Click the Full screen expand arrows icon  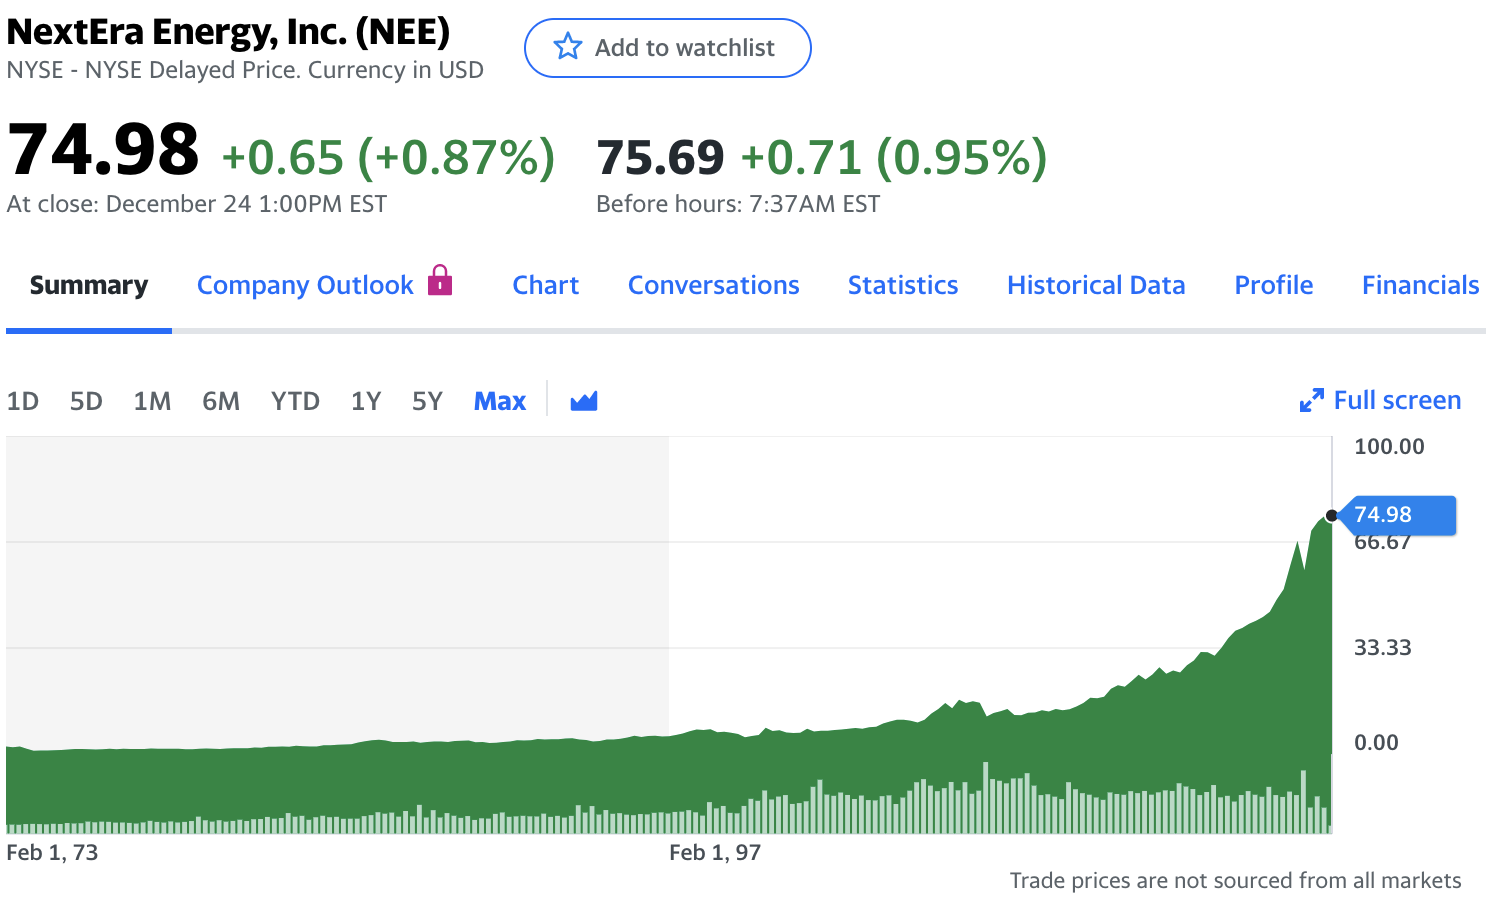click(1311, 401)
